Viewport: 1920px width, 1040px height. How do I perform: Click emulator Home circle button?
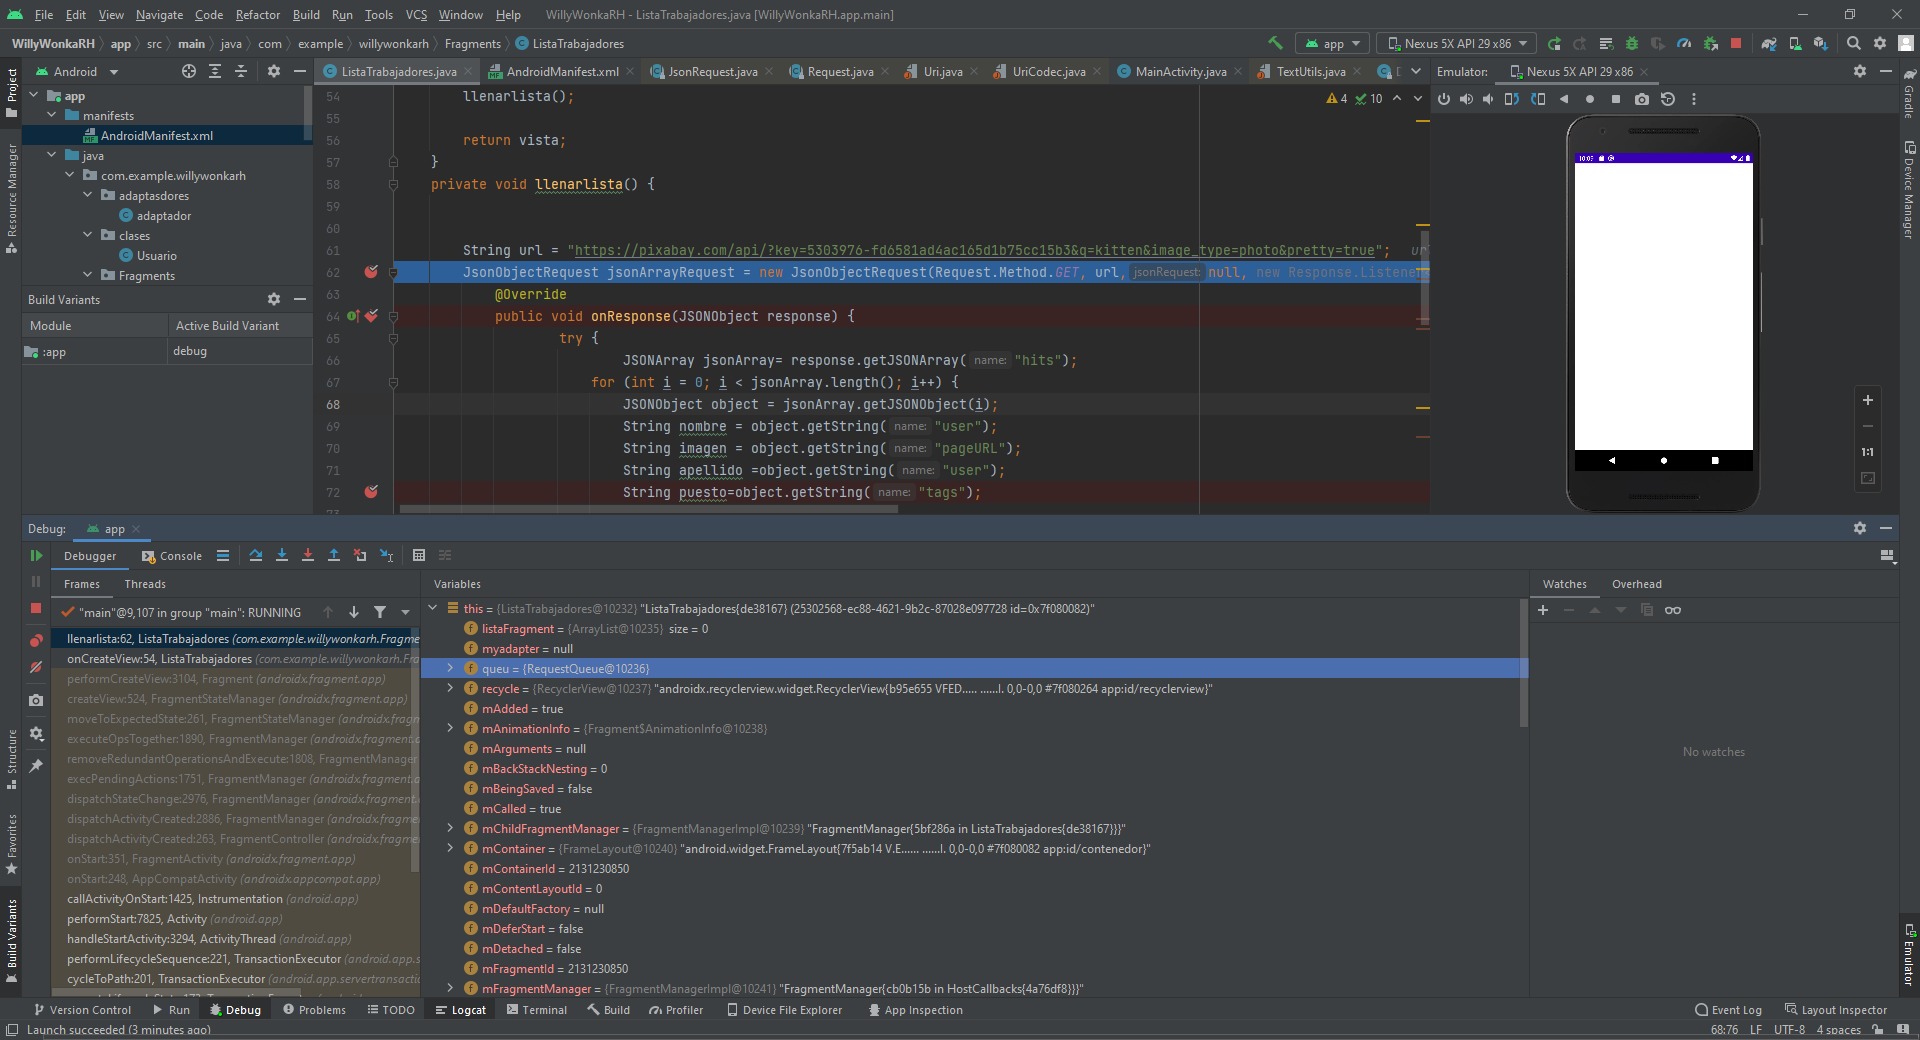click(x=1590, y=99)
